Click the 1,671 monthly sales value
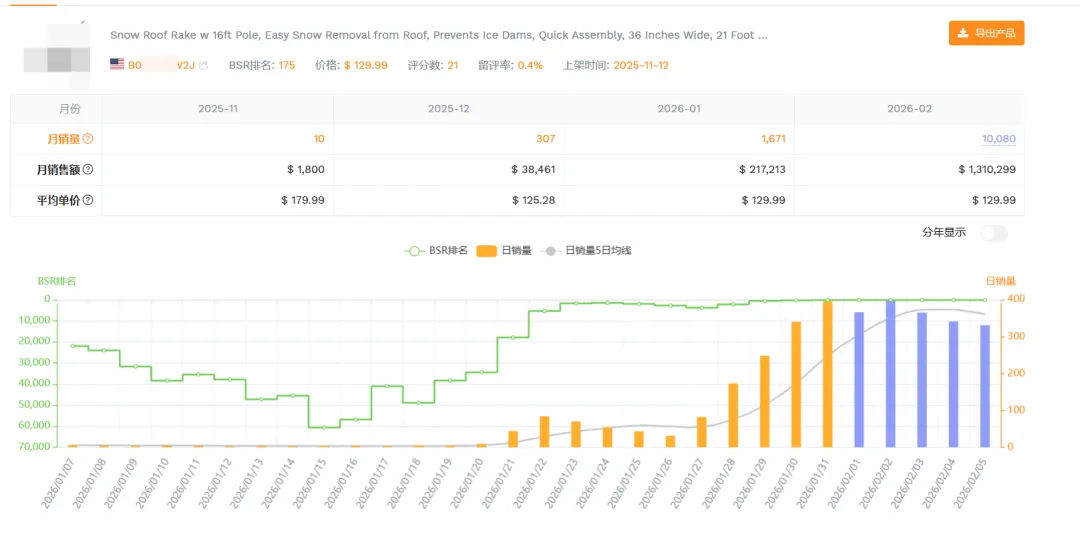The image size is (1080, 533). point(768,139)
